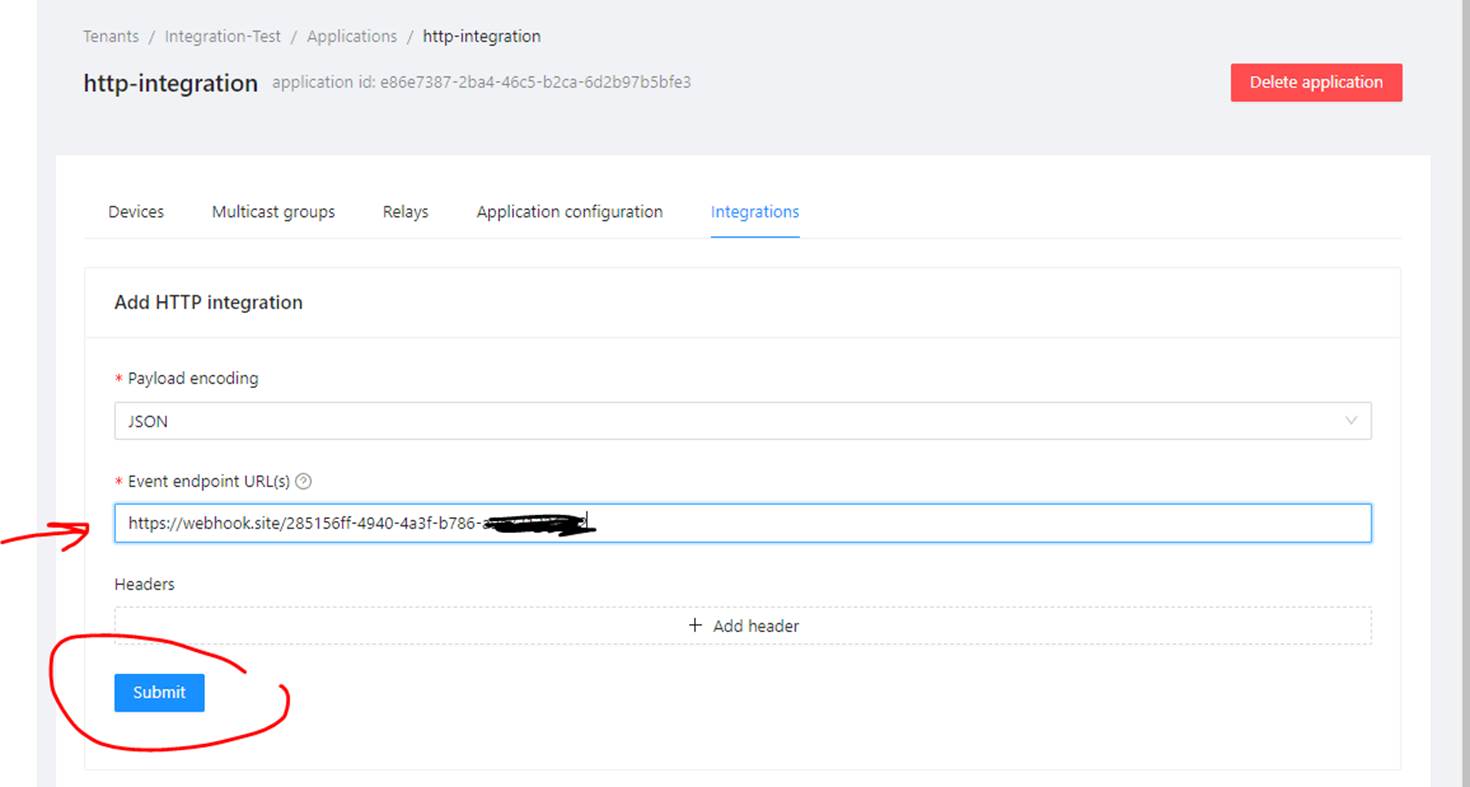Click the Payload encoding label
This screenshot has height=787, width=1470.
[x=193, y=378]
